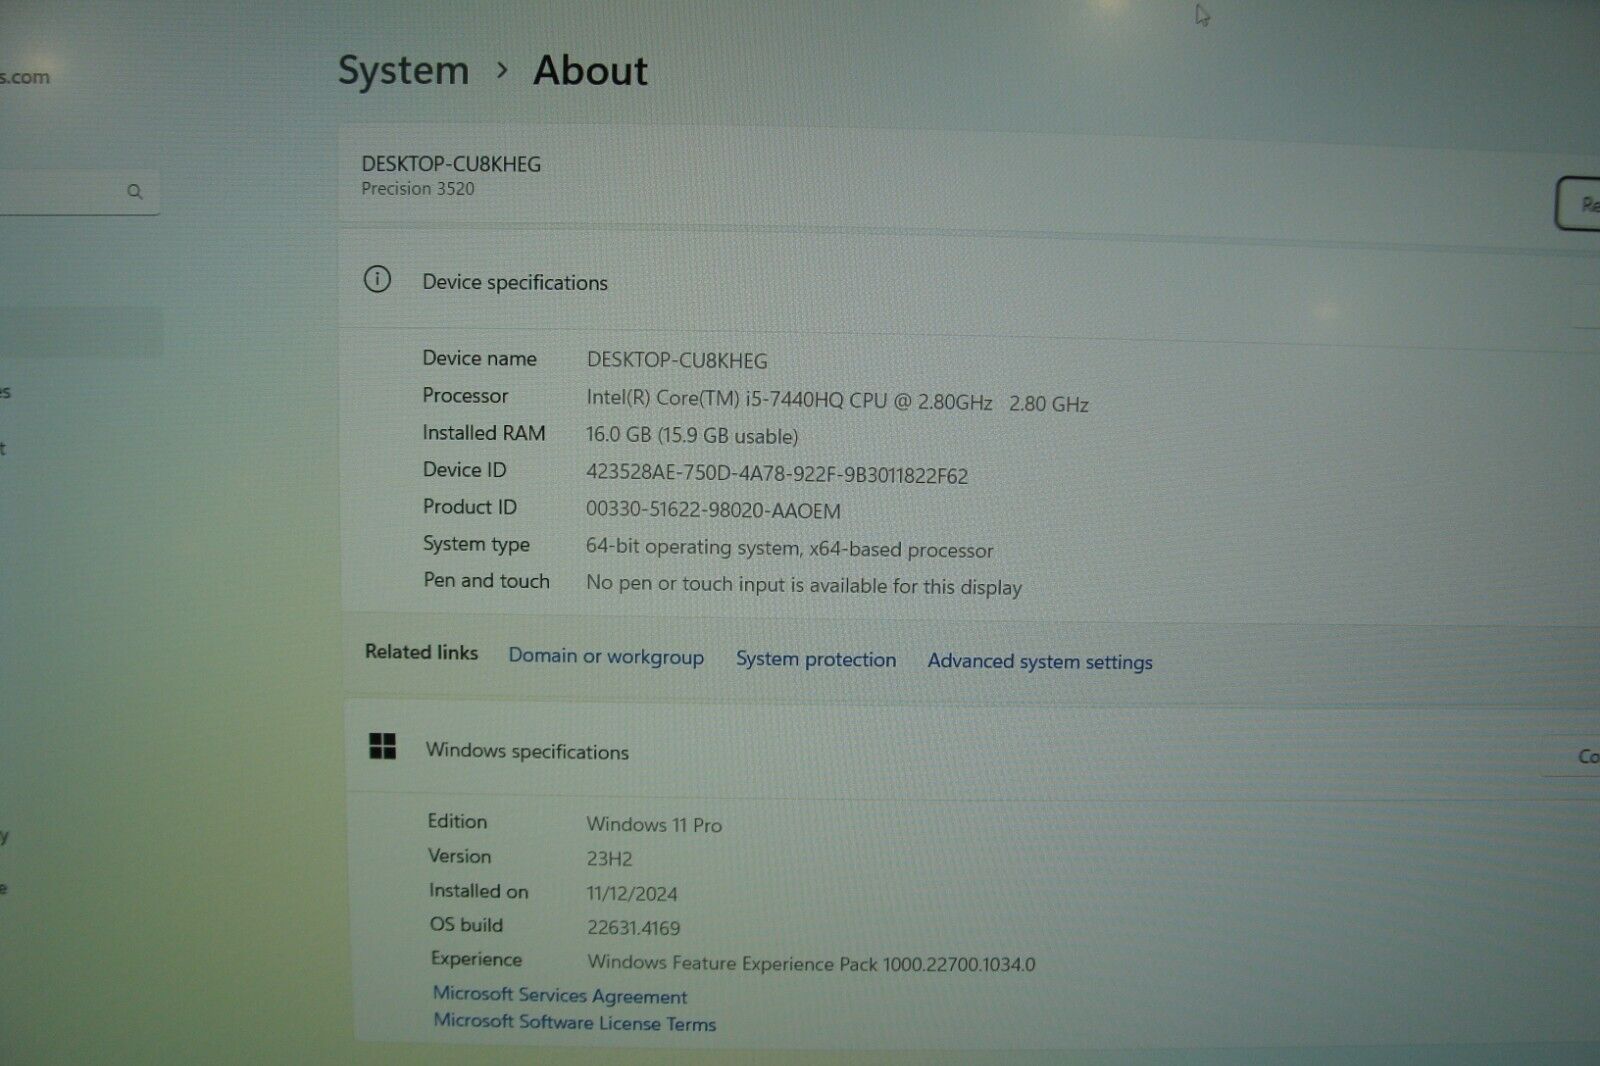The height and width of the screenshot is (1066, 1600).
Task: Click the About page title
Action: 590,70
